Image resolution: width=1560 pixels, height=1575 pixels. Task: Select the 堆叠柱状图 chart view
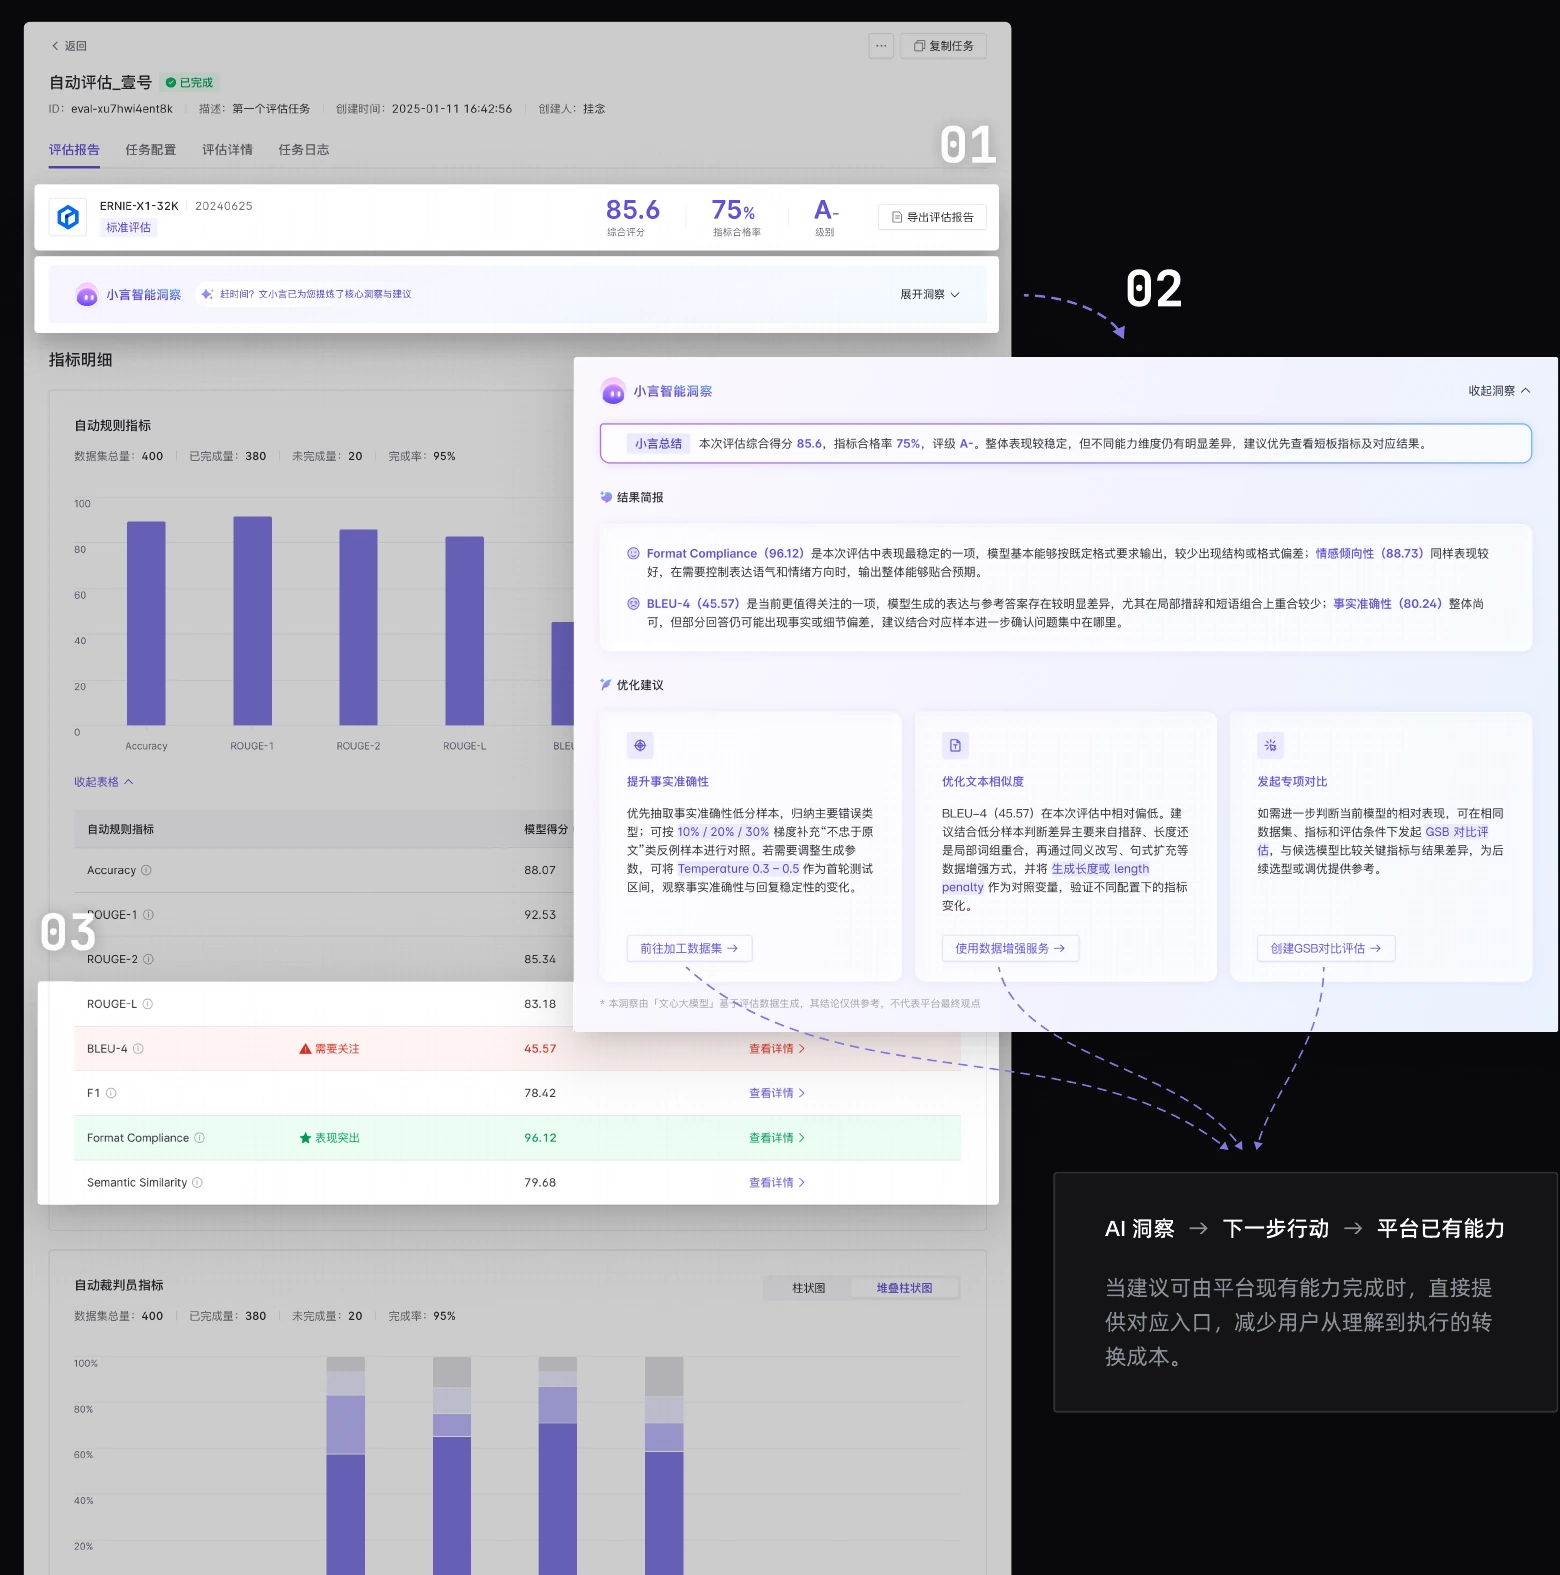tap(904, 1288)
